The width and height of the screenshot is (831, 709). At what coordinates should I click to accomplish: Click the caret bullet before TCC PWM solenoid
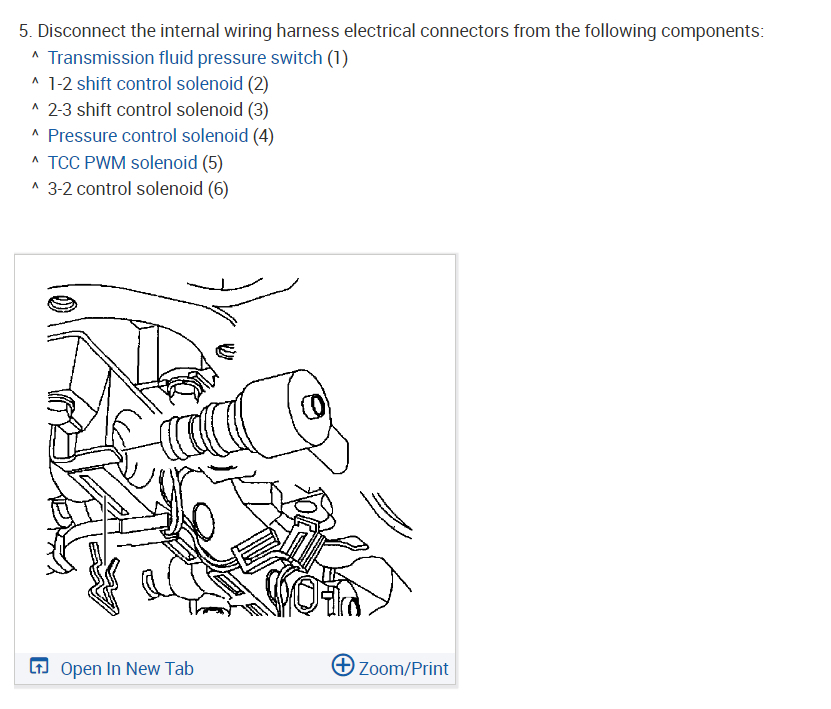[35, 160]
